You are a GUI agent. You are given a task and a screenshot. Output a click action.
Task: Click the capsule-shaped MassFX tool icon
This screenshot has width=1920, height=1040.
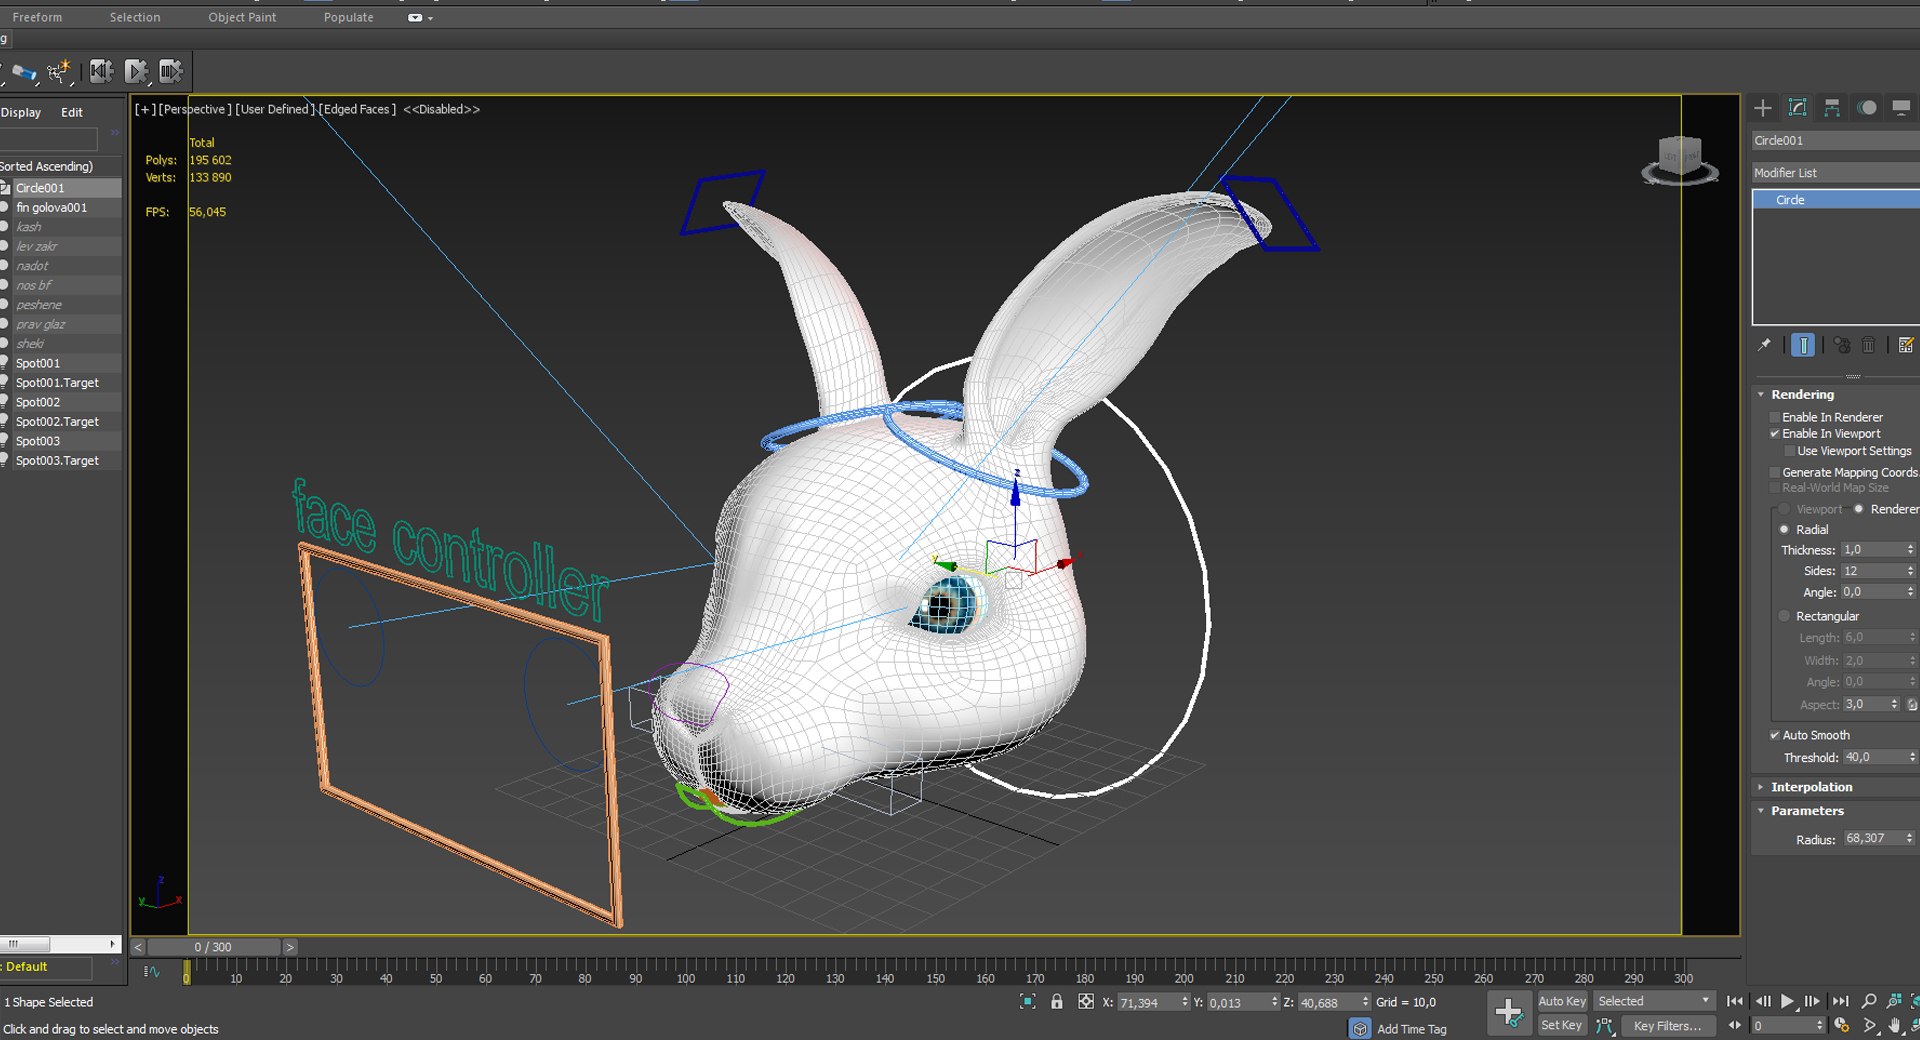point(24,72)
